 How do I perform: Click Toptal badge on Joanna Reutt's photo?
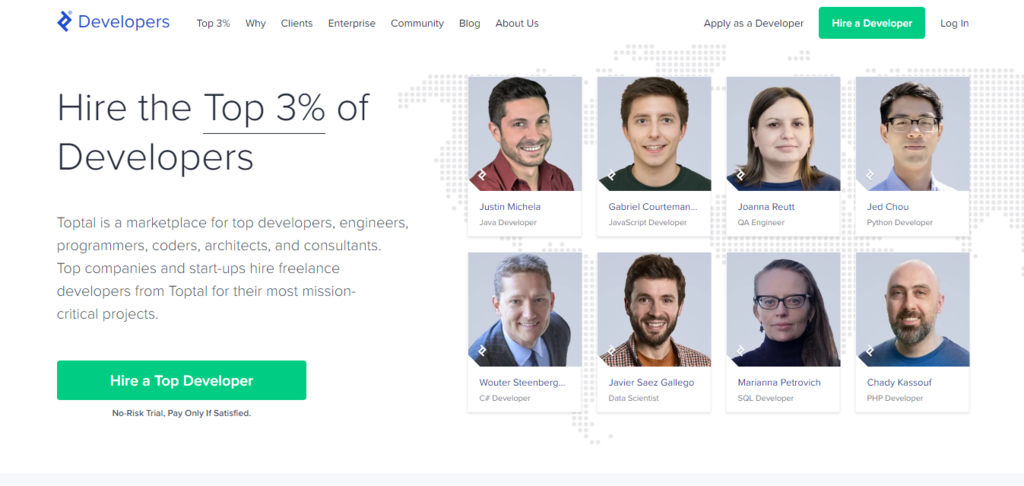741,175
